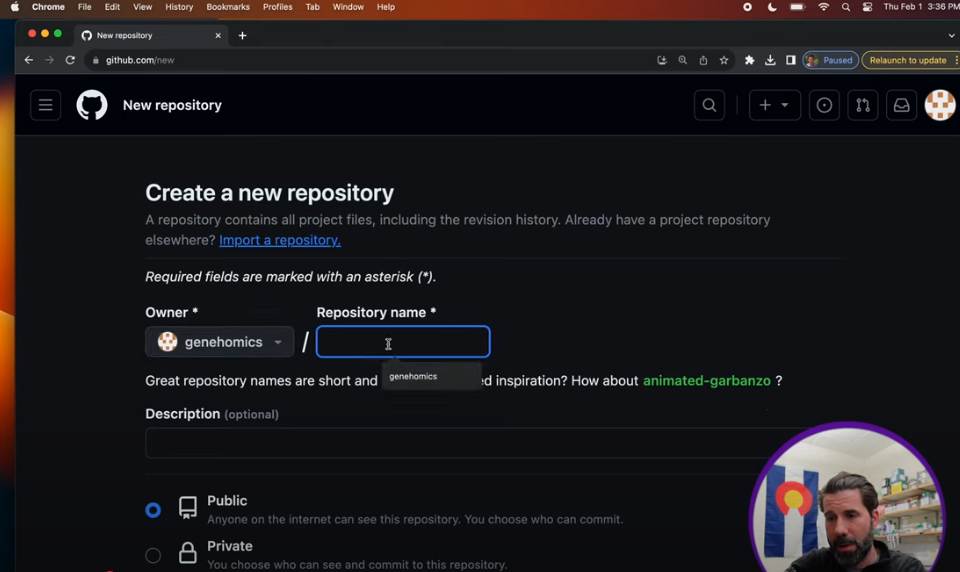The width and height of the screenshot is (960, 572).
Task: Toggle the Chrome side panel icon
Action: [791, 60]
